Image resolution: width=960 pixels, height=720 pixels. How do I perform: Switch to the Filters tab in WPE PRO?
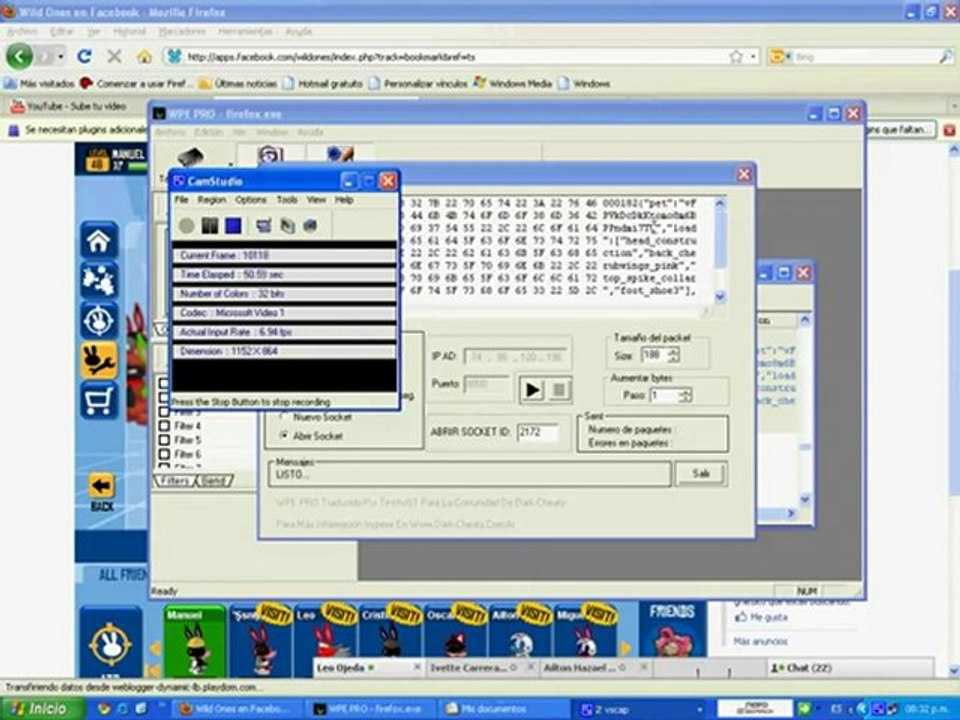click(x=174, y=481)
